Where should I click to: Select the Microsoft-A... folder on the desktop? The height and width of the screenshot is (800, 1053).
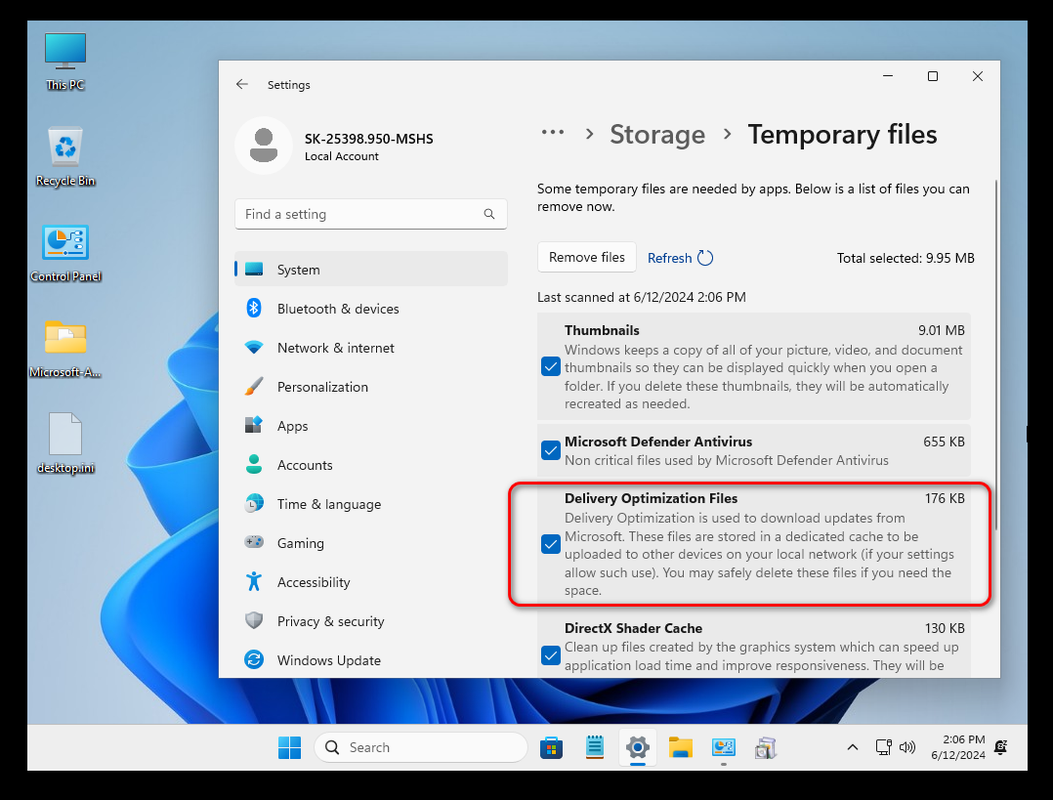click(x=65, y=349)
